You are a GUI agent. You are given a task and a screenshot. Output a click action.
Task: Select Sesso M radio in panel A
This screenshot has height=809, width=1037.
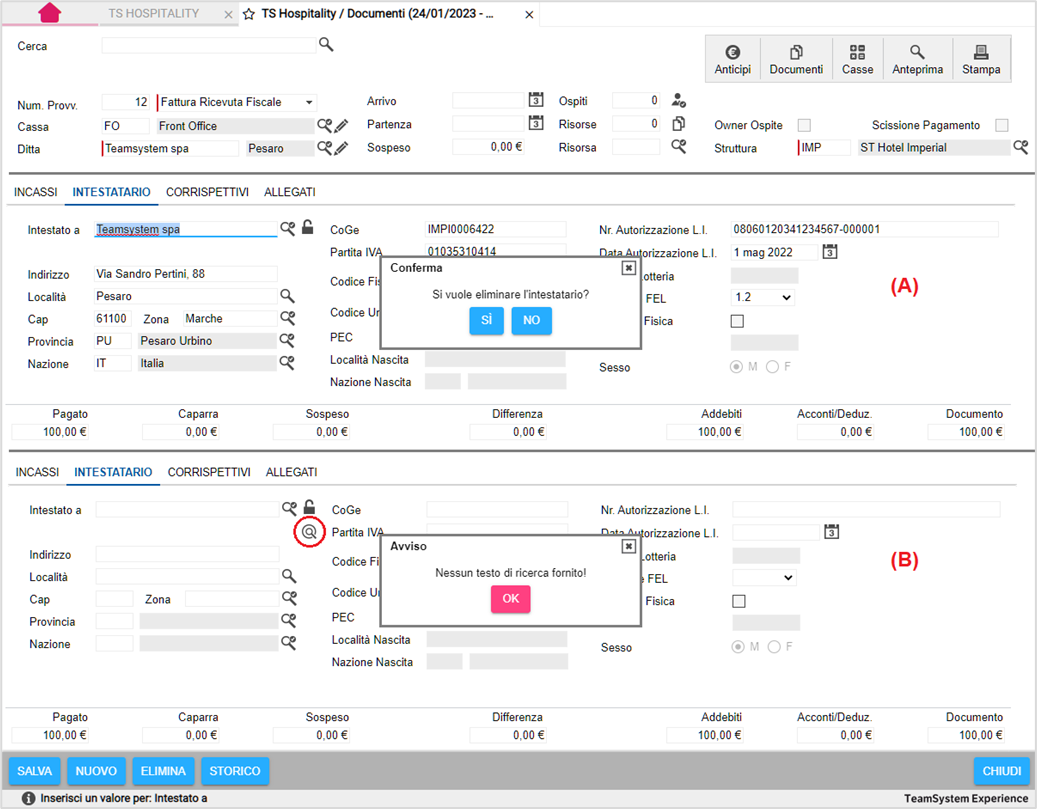[736, 366]
